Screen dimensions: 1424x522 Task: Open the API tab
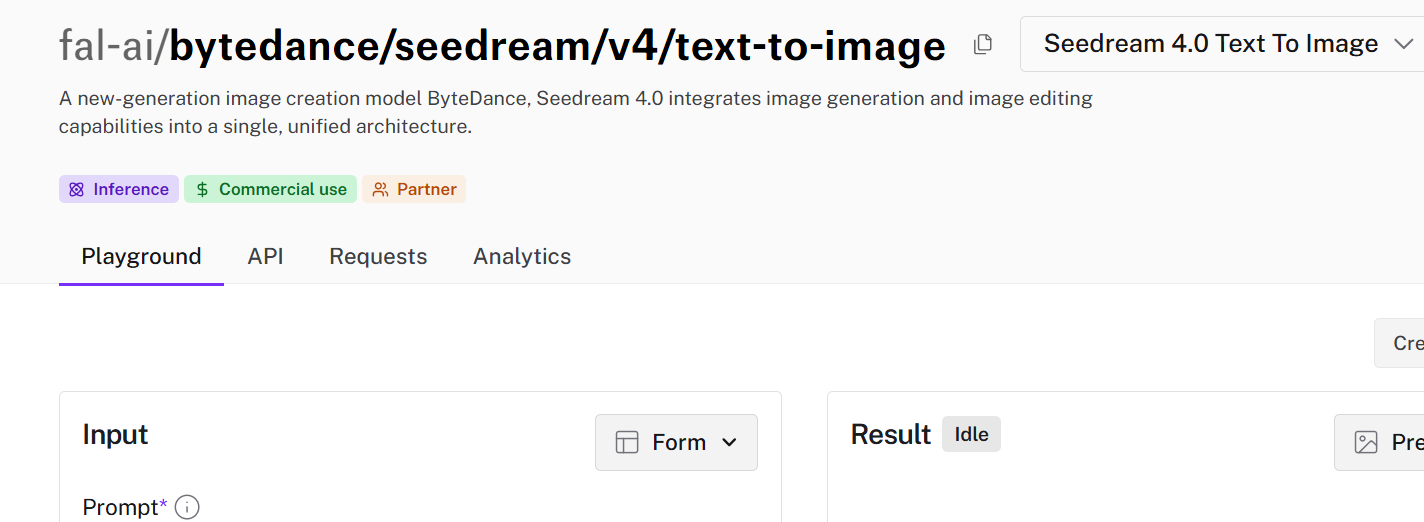[265, 257]
